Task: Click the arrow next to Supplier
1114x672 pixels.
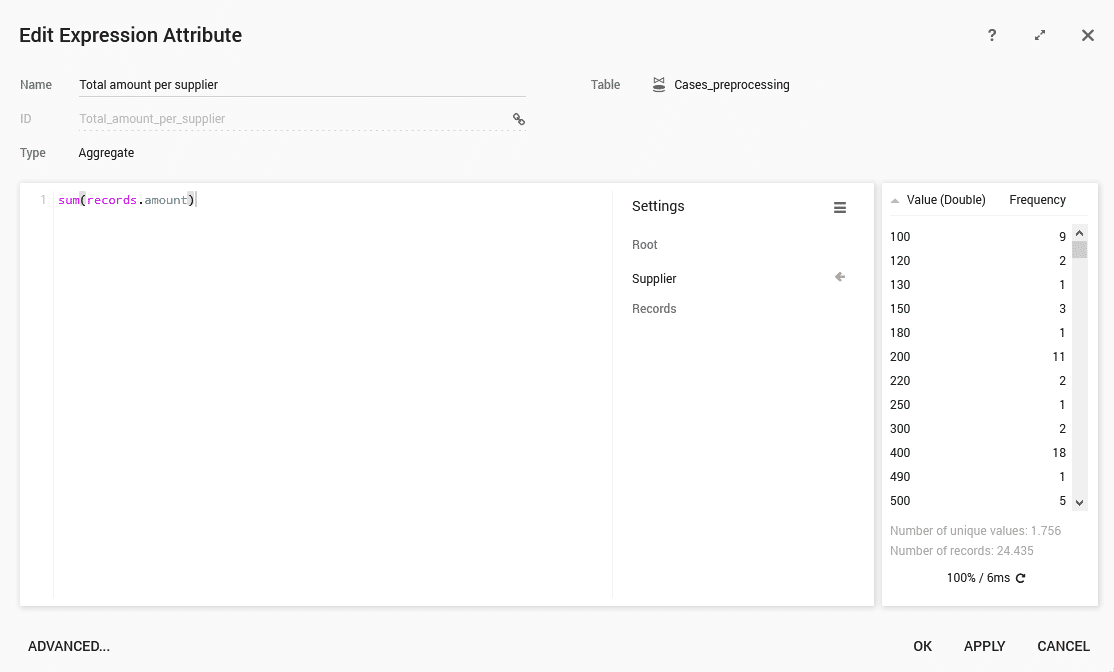Action: click(x=840, y=277)
